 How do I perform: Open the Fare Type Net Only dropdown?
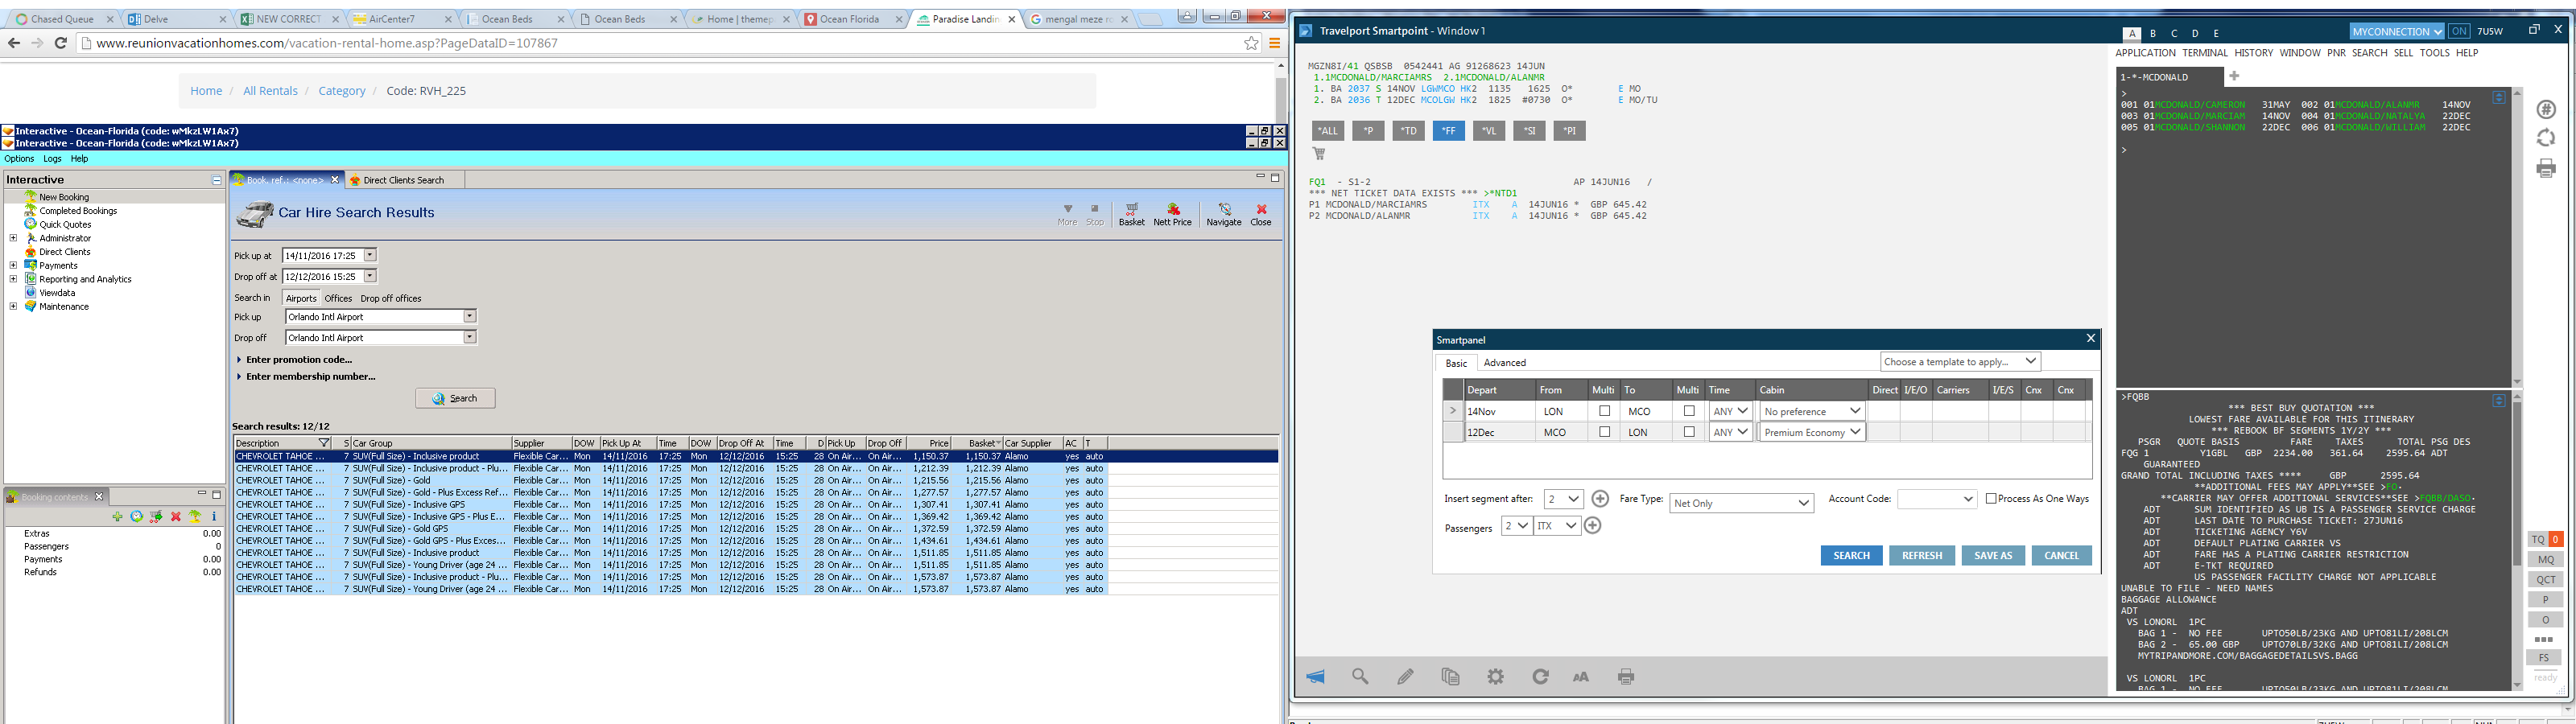[1803, 503]
